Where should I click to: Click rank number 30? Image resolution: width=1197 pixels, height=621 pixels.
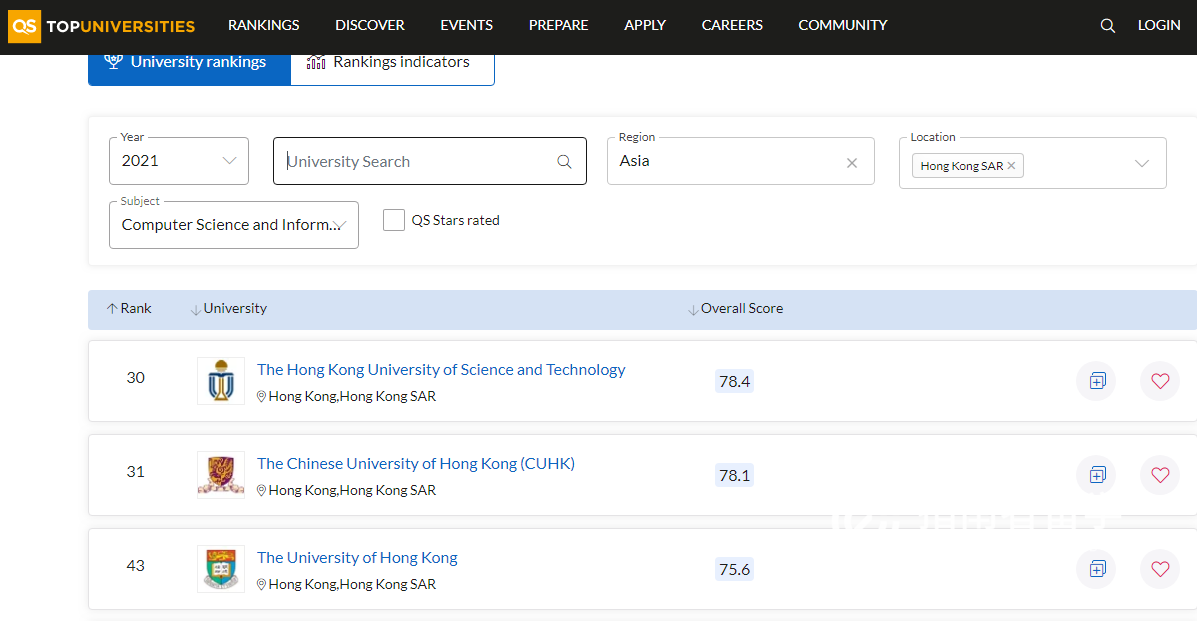pos(136,378)
